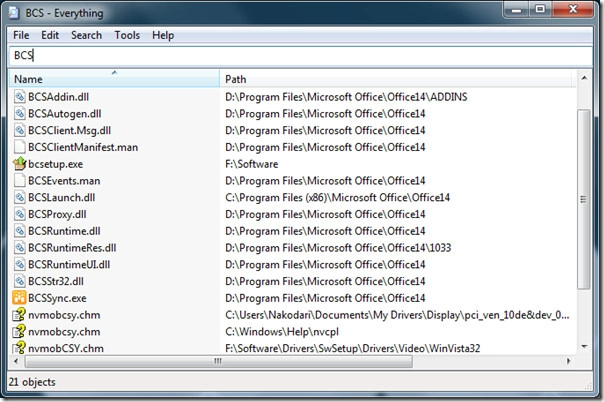Select the BCSClientManifest.man file name
This screenshot has width=604, height=402.
tap(83, 147)
